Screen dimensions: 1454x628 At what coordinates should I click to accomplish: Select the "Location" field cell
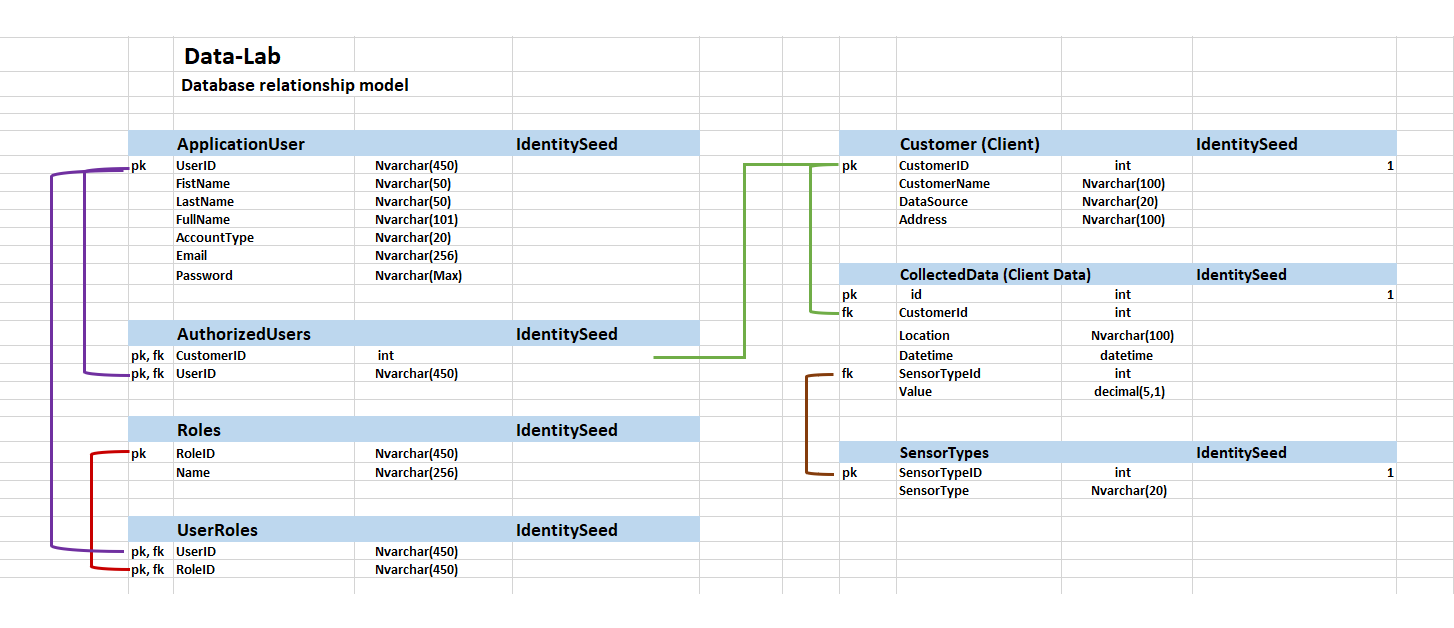(x=925, y=336)
